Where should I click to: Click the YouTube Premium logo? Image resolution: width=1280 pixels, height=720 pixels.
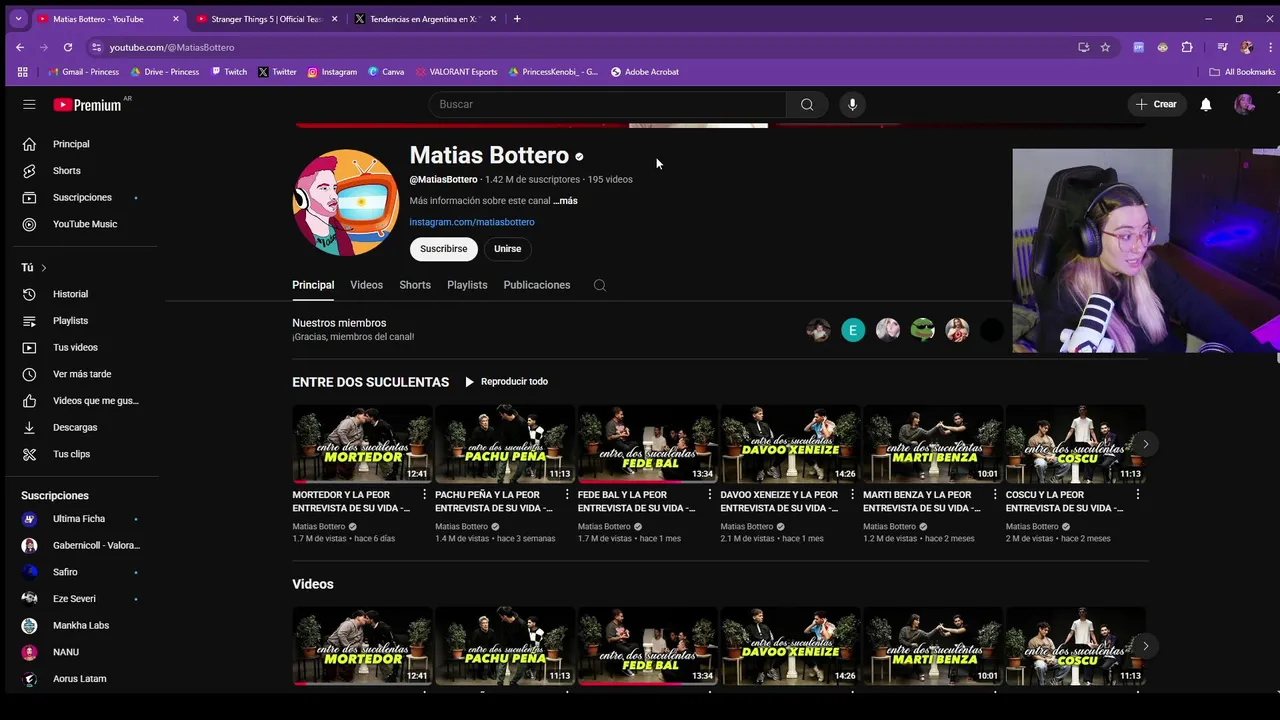[x=88, y=104]
